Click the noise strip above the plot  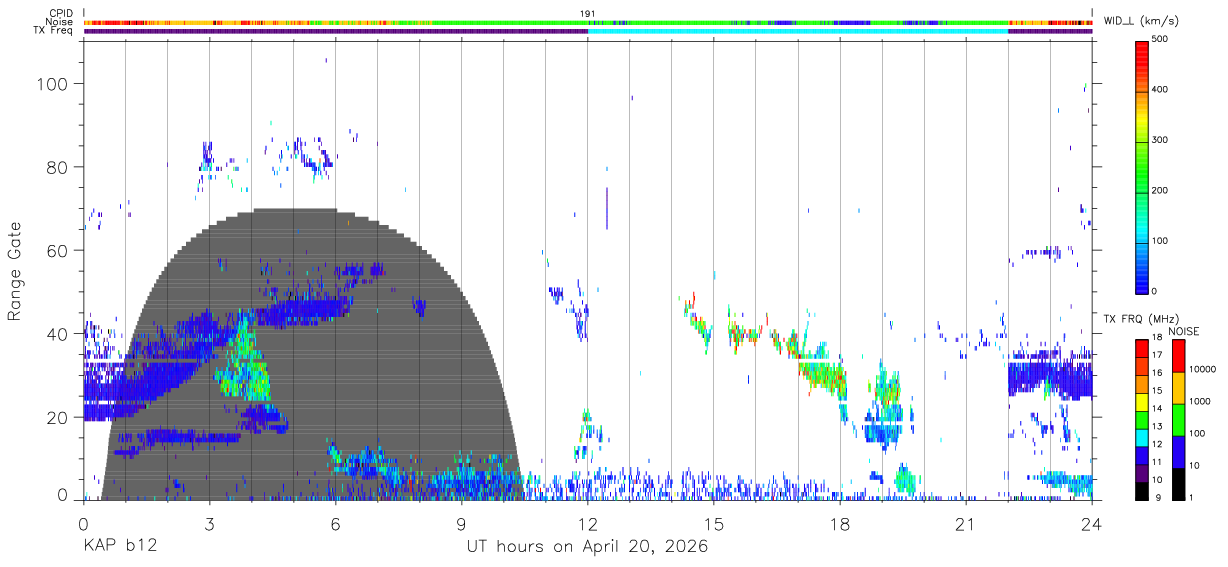(x=587, y=22)
